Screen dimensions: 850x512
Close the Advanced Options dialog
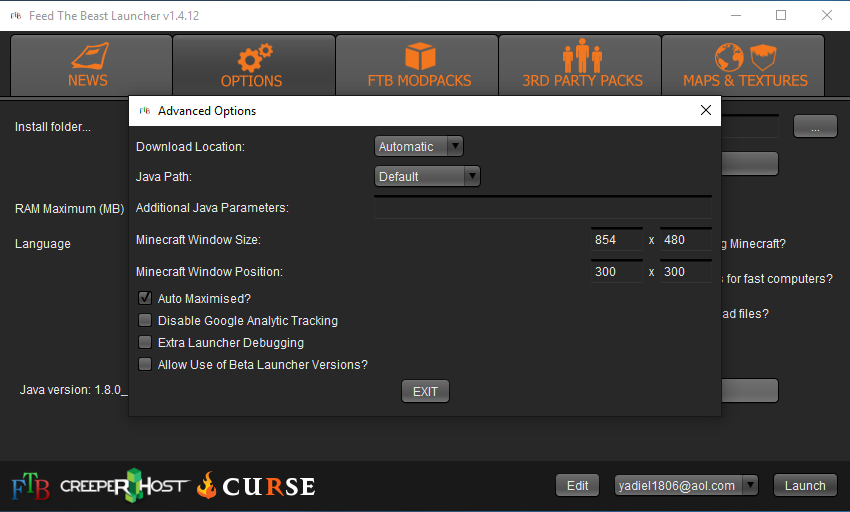pyautogui.click(x=705, y=111)
